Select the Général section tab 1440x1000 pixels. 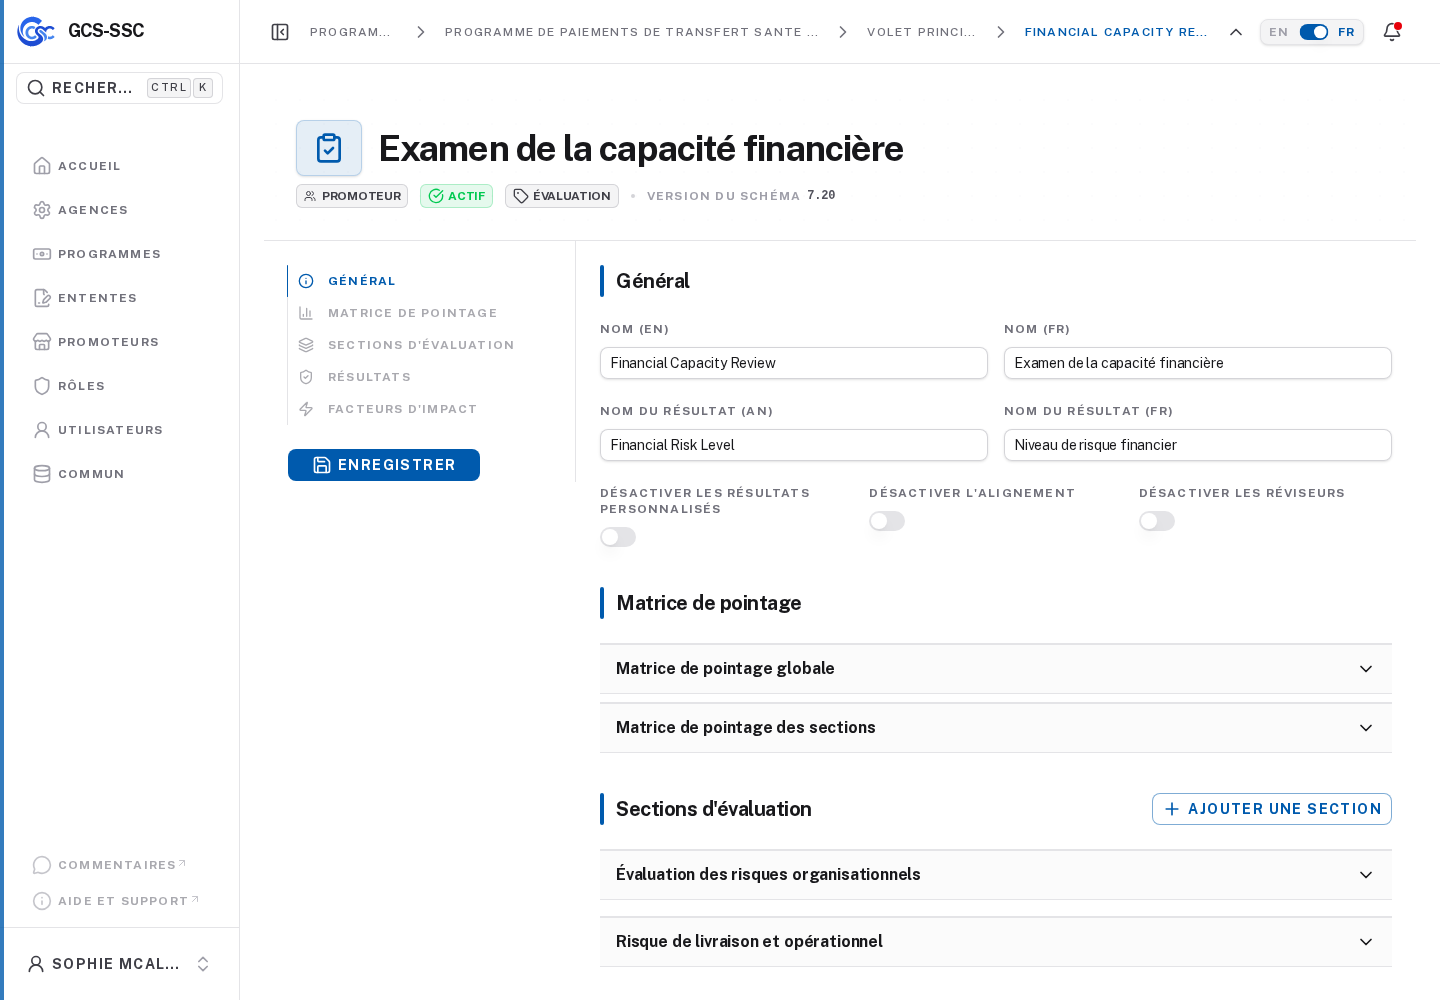[361, 281]
